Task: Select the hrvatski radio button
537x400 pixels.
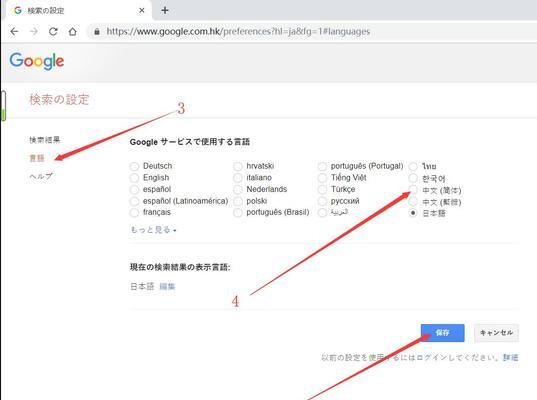Action: tap(238, 166)
